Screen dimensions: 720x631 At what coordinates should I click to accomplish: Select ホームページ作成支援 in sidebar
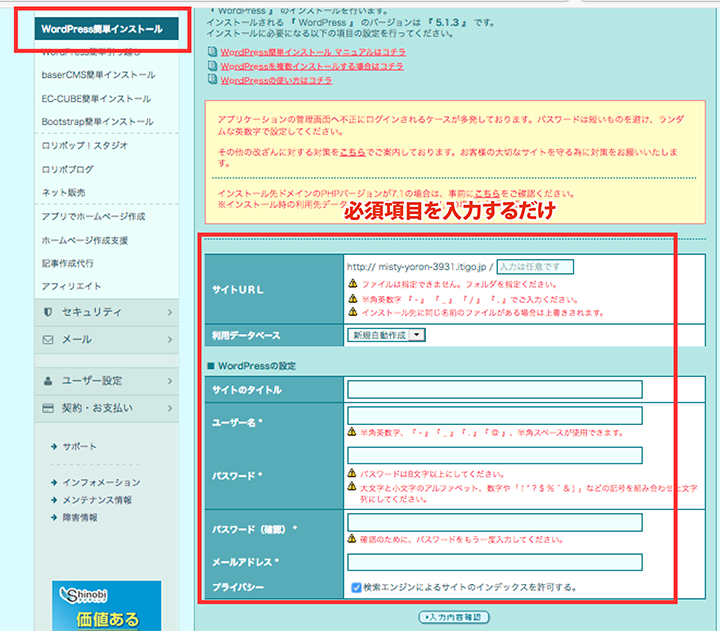(x=84, y=240)
